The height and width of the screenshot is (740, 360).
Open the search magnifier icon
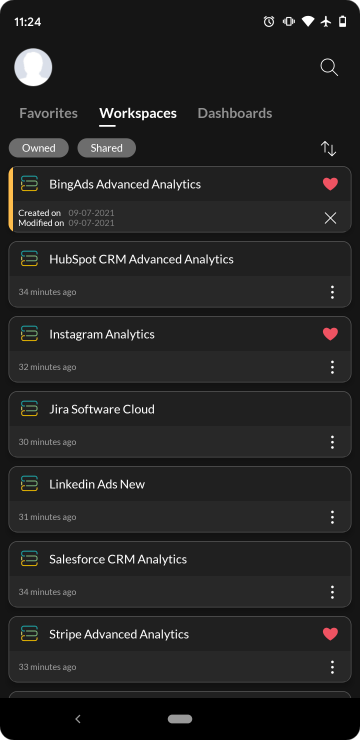click(329, 67)
